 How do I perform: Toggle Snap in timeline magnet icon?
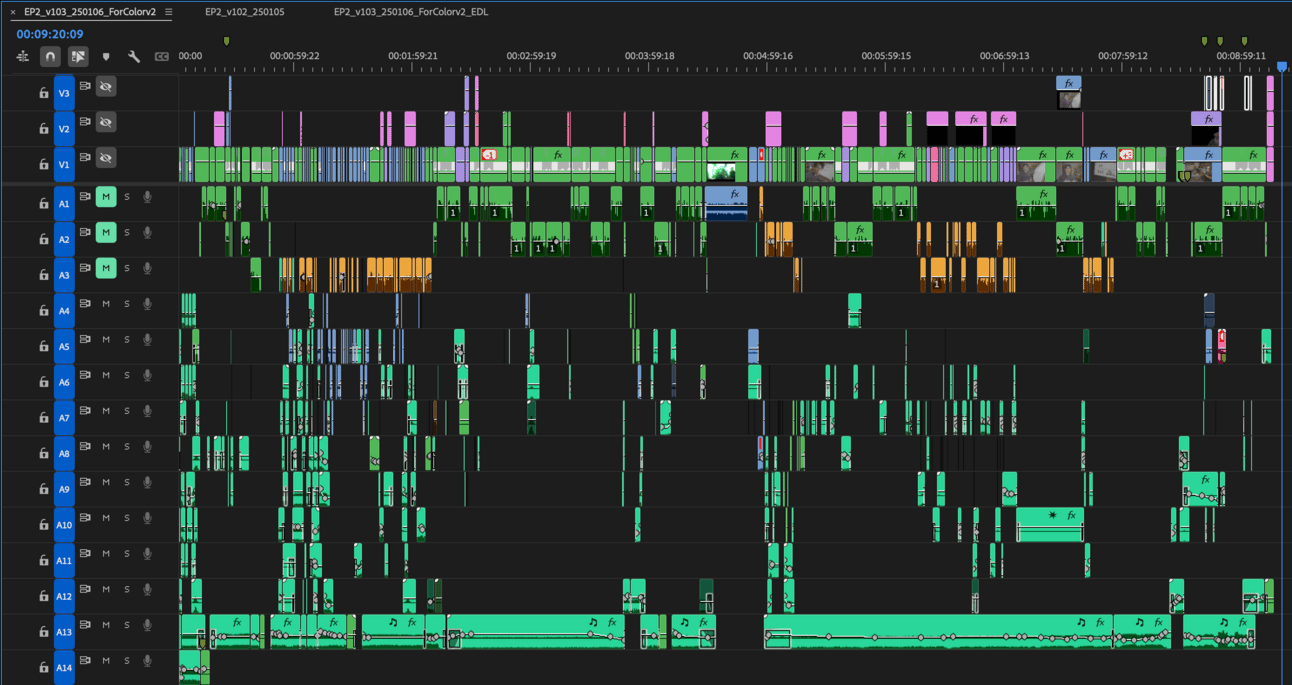50,57
